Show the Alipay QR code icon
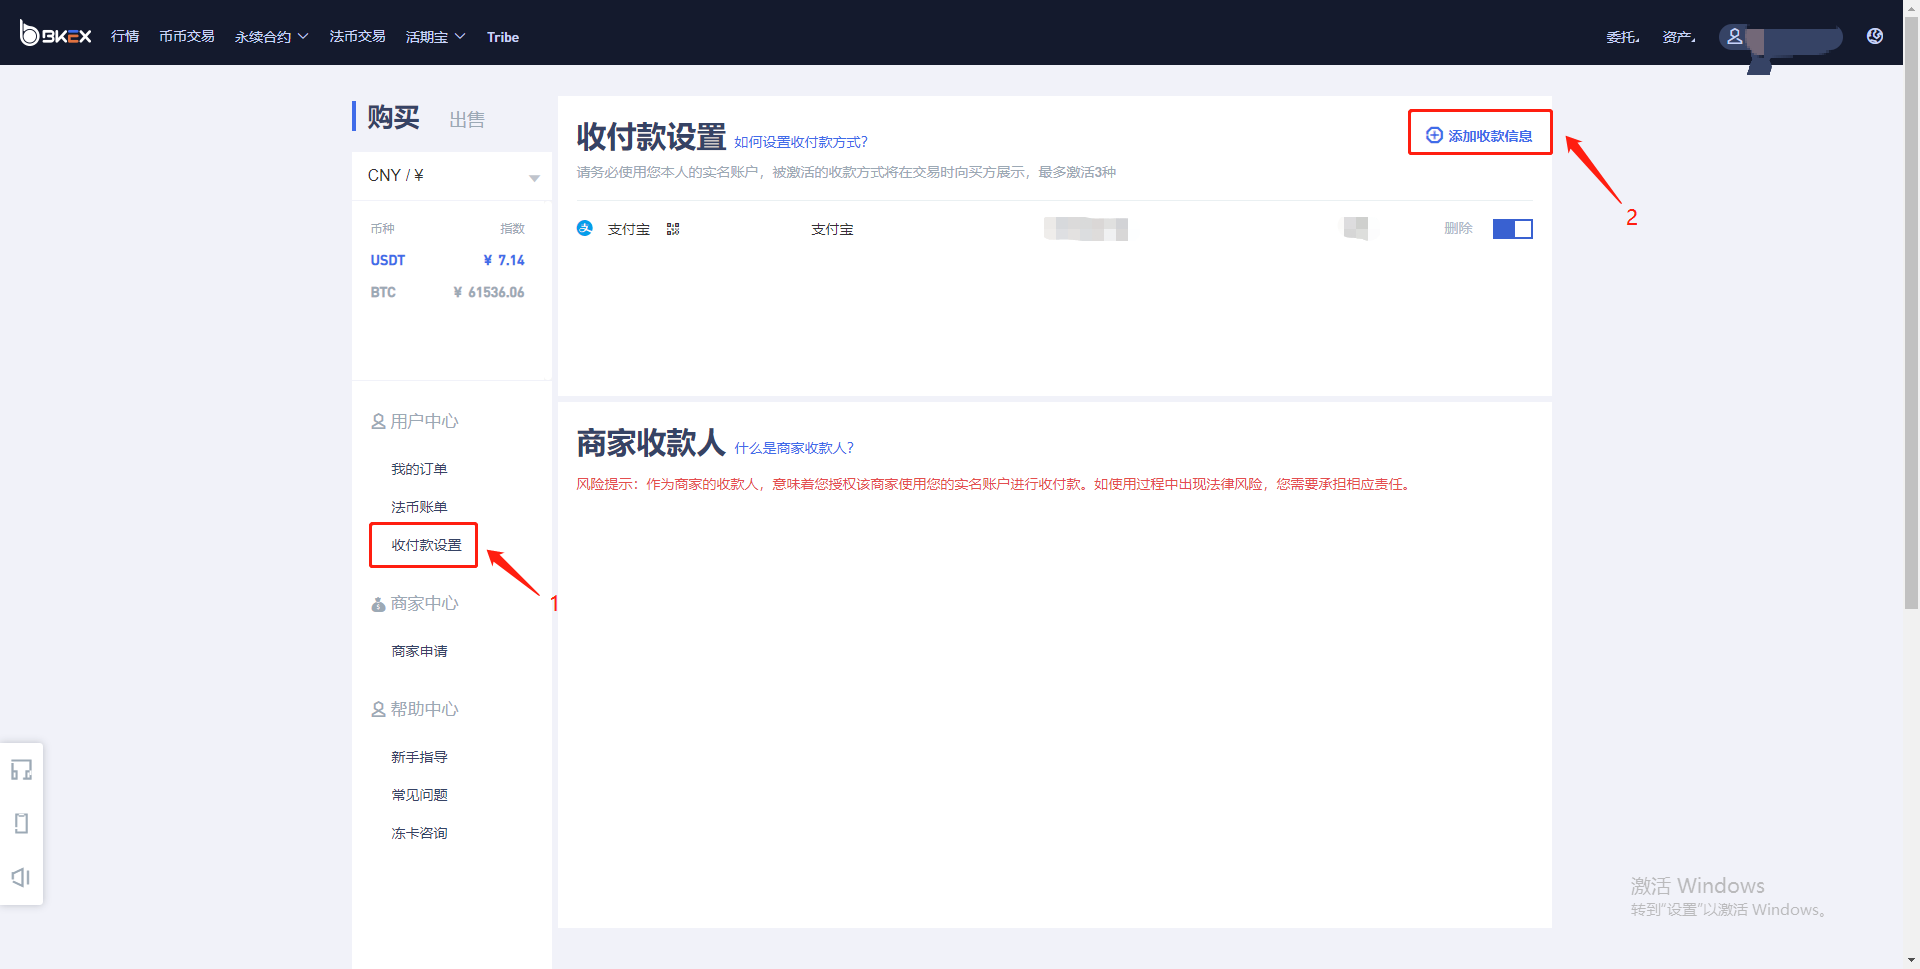Screen dimensions: 1920x969 (673, 229)
